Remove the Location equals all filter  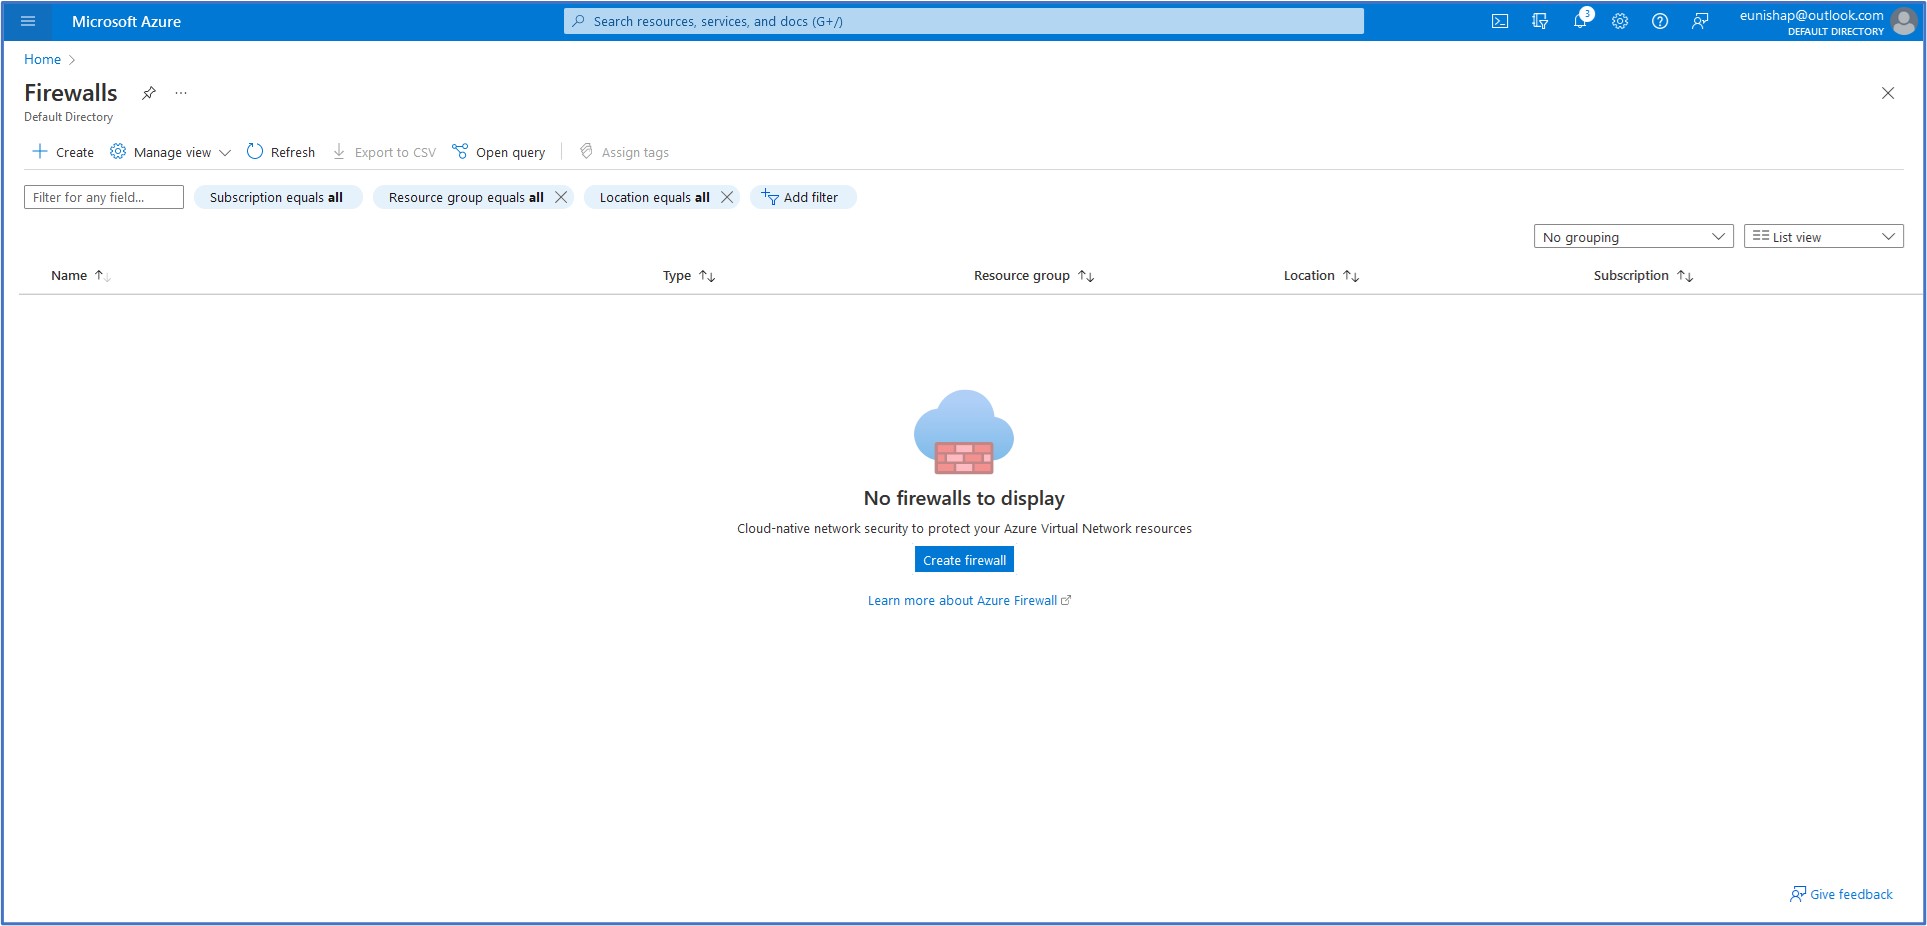(727, 197)
